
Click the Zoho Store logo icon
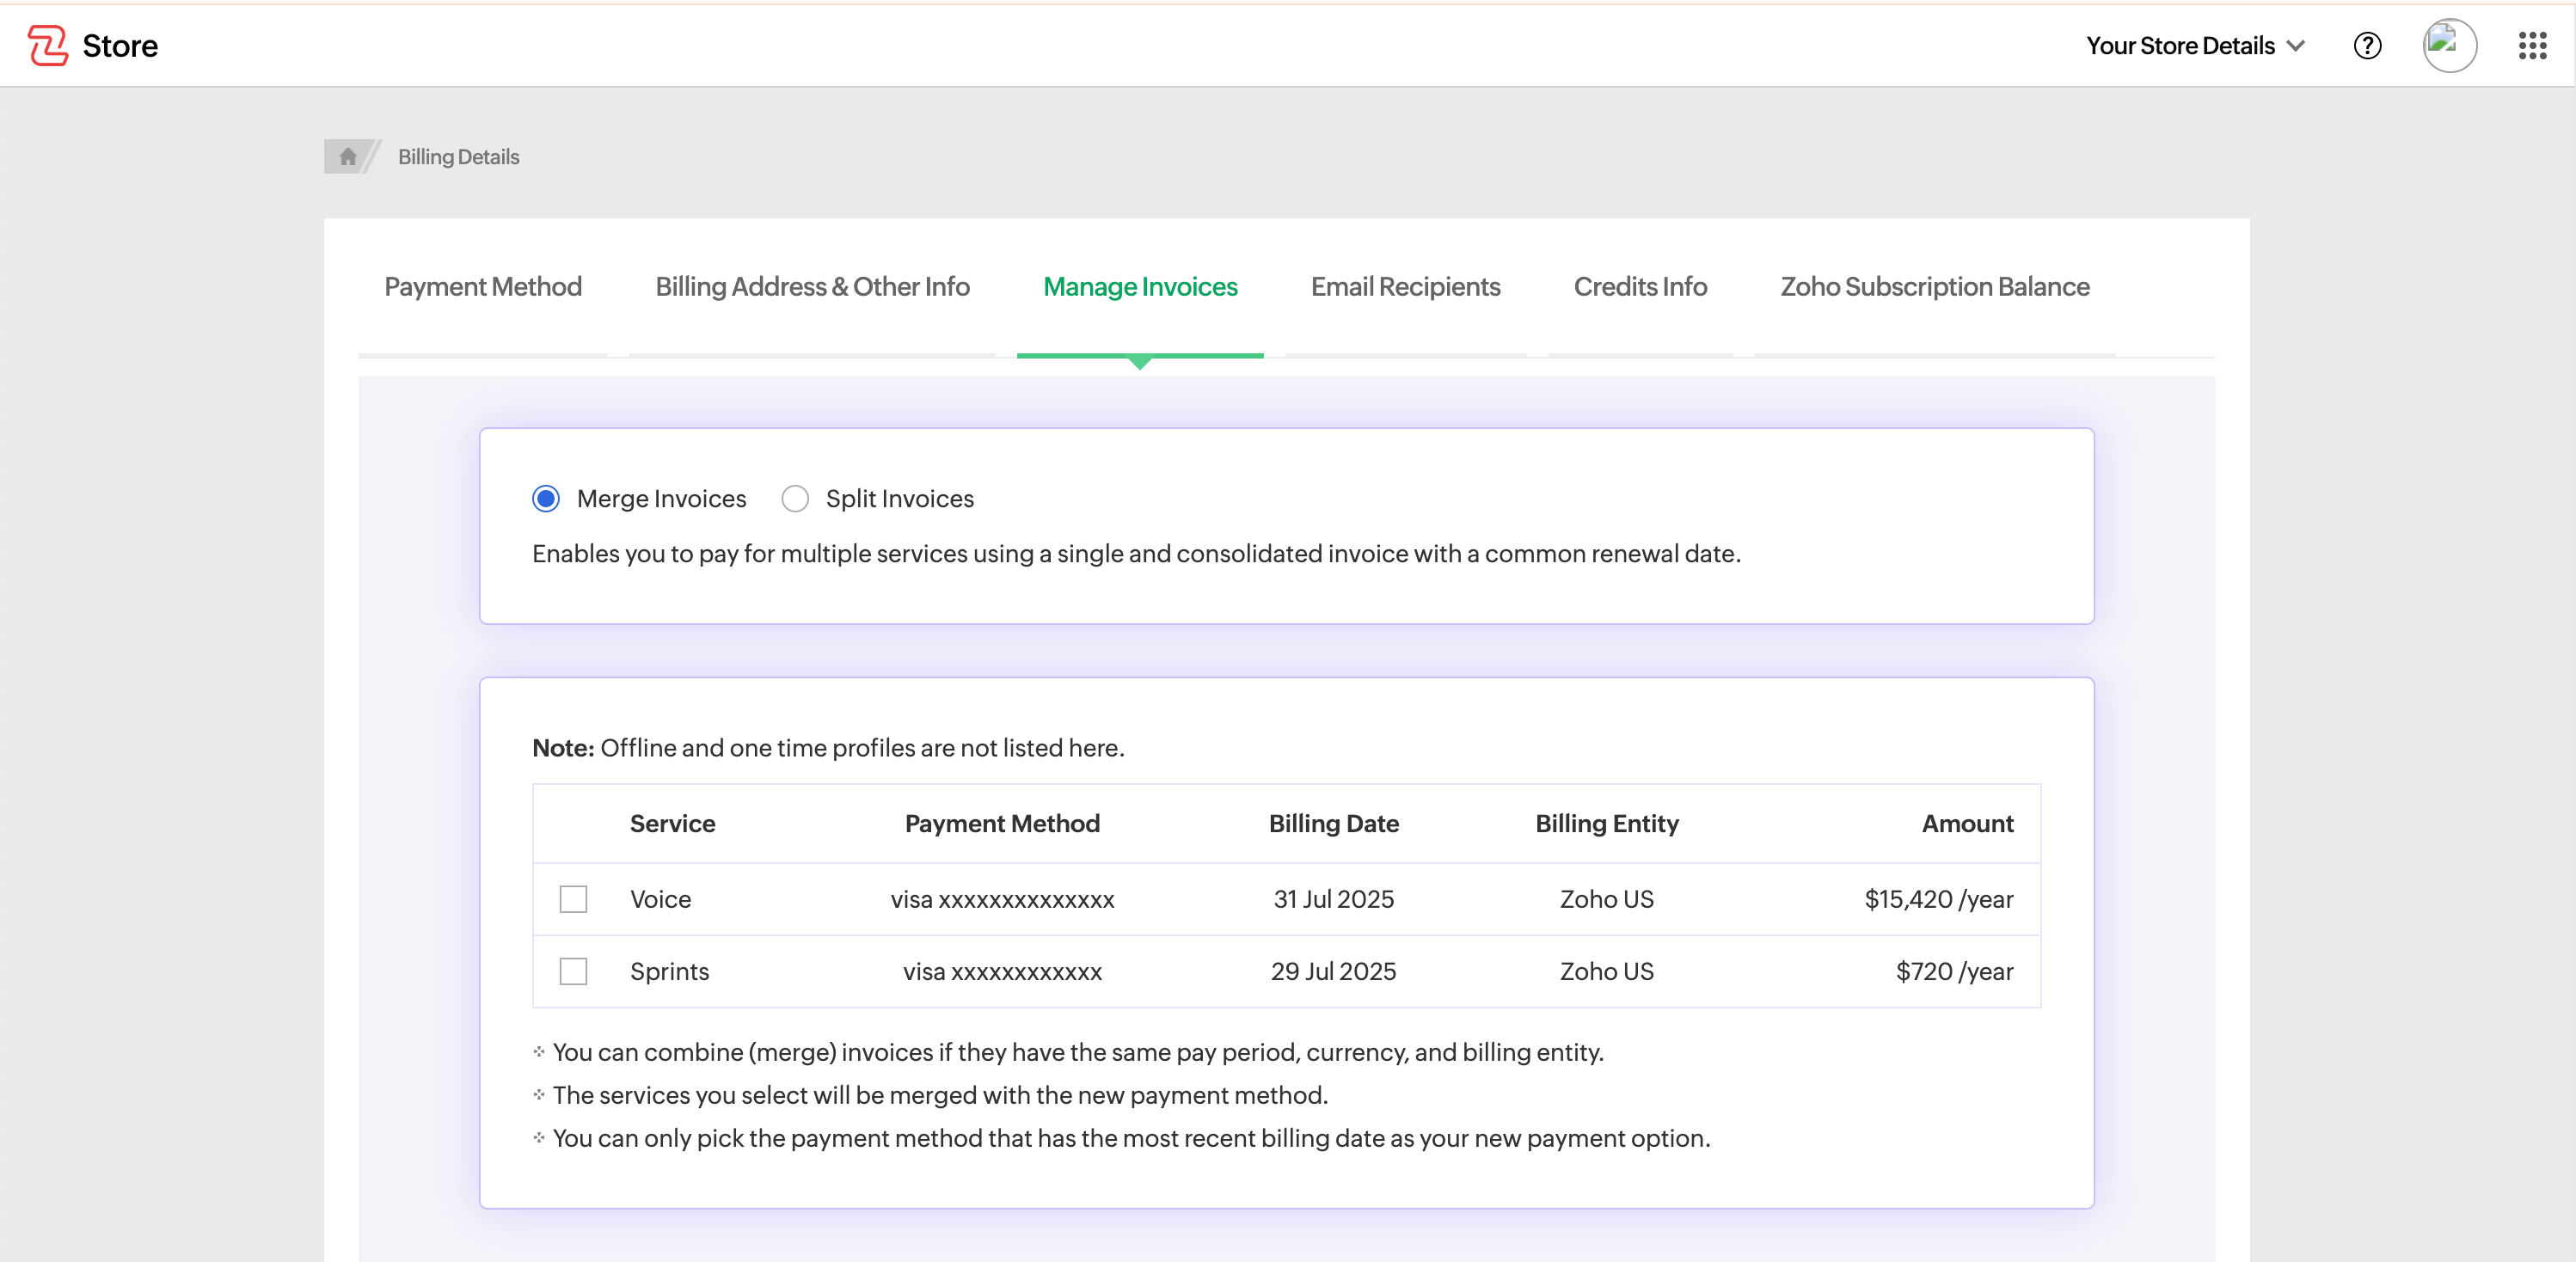point(47,45)
